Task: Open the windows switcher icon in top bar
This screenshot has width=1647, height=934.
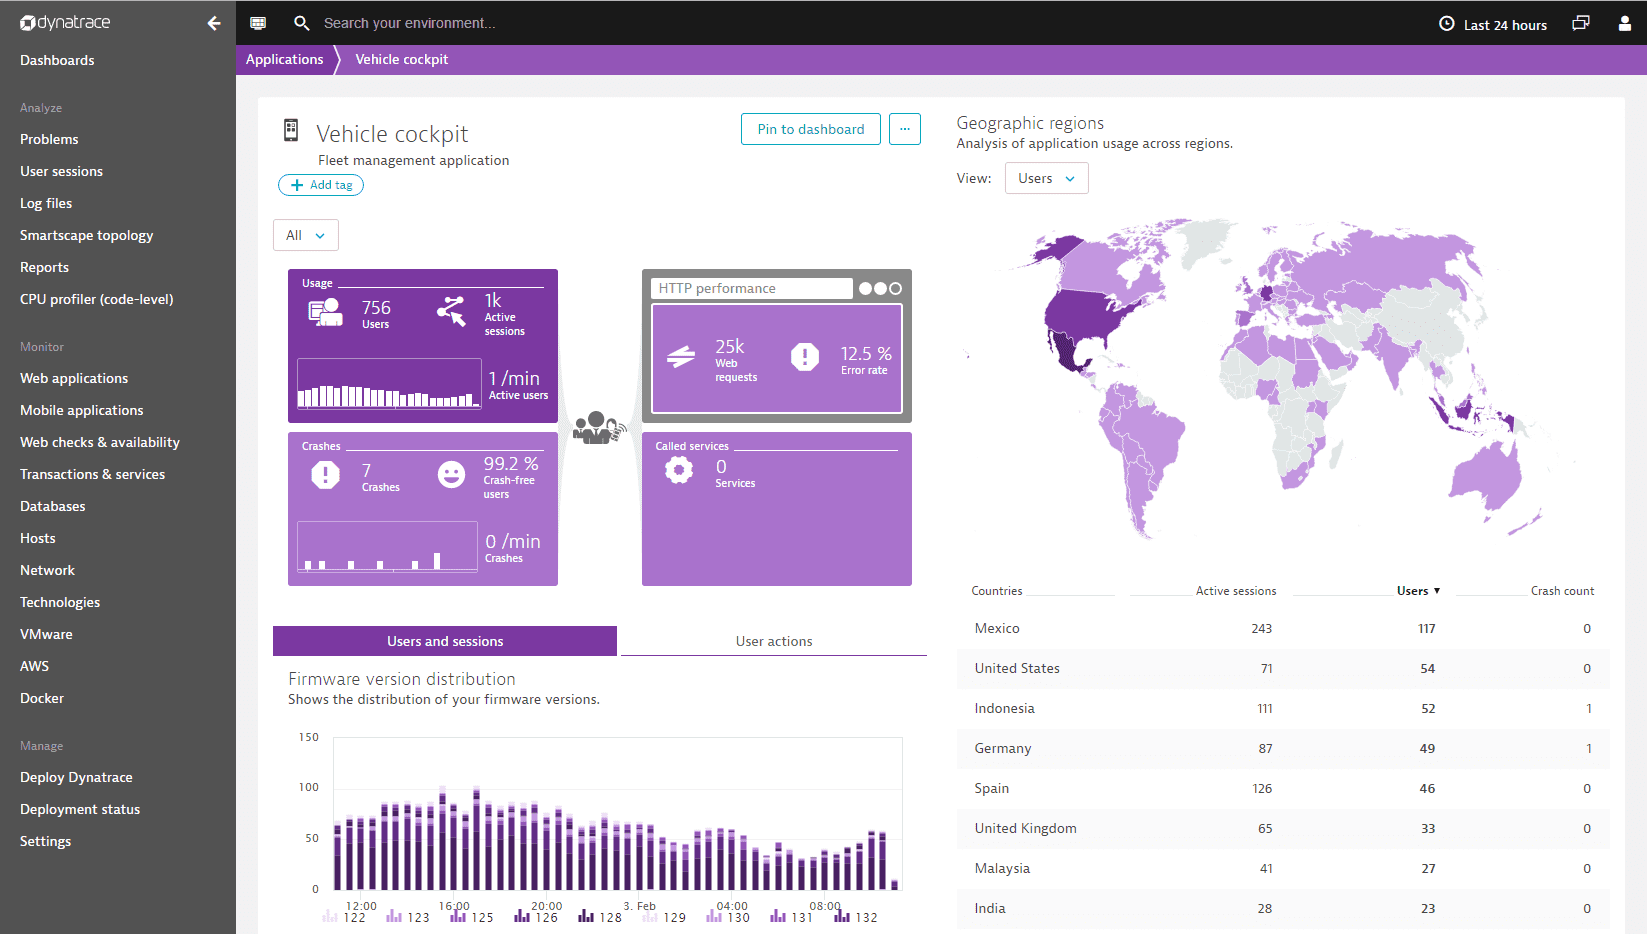Action: (1581, 23)
